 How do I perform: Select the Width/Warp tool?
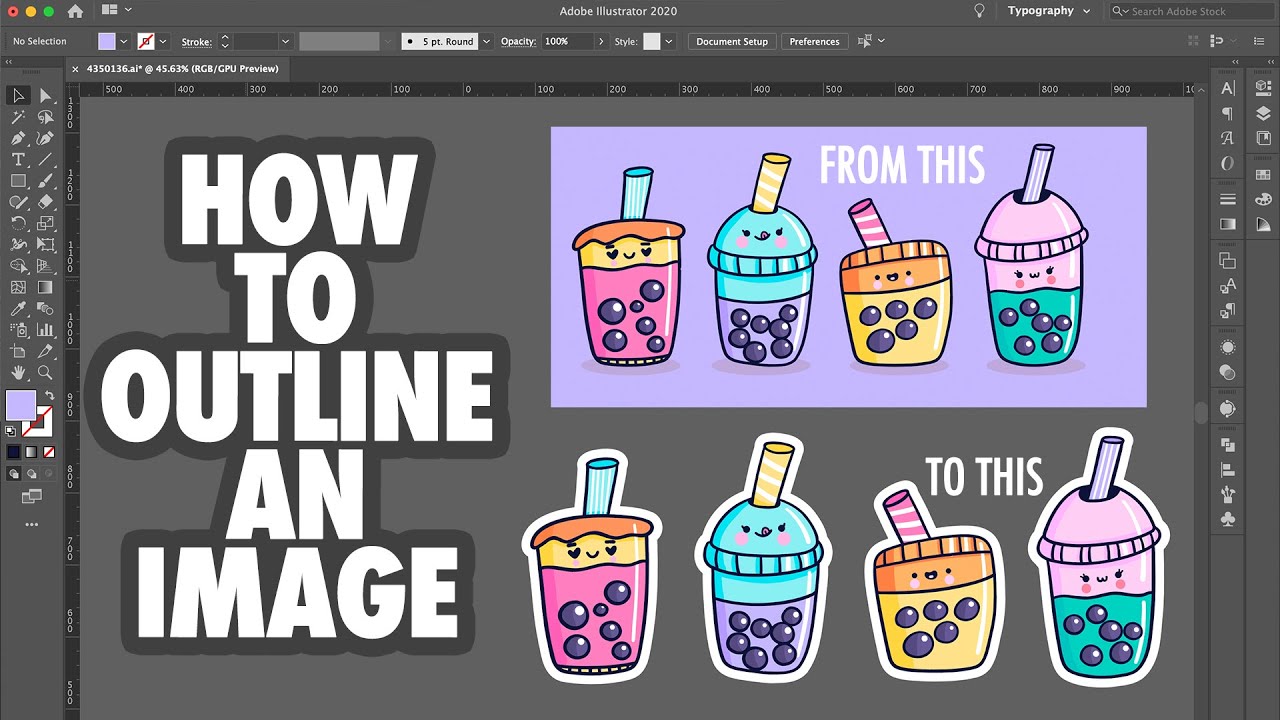pyautogui.click(x=18, y=244)
